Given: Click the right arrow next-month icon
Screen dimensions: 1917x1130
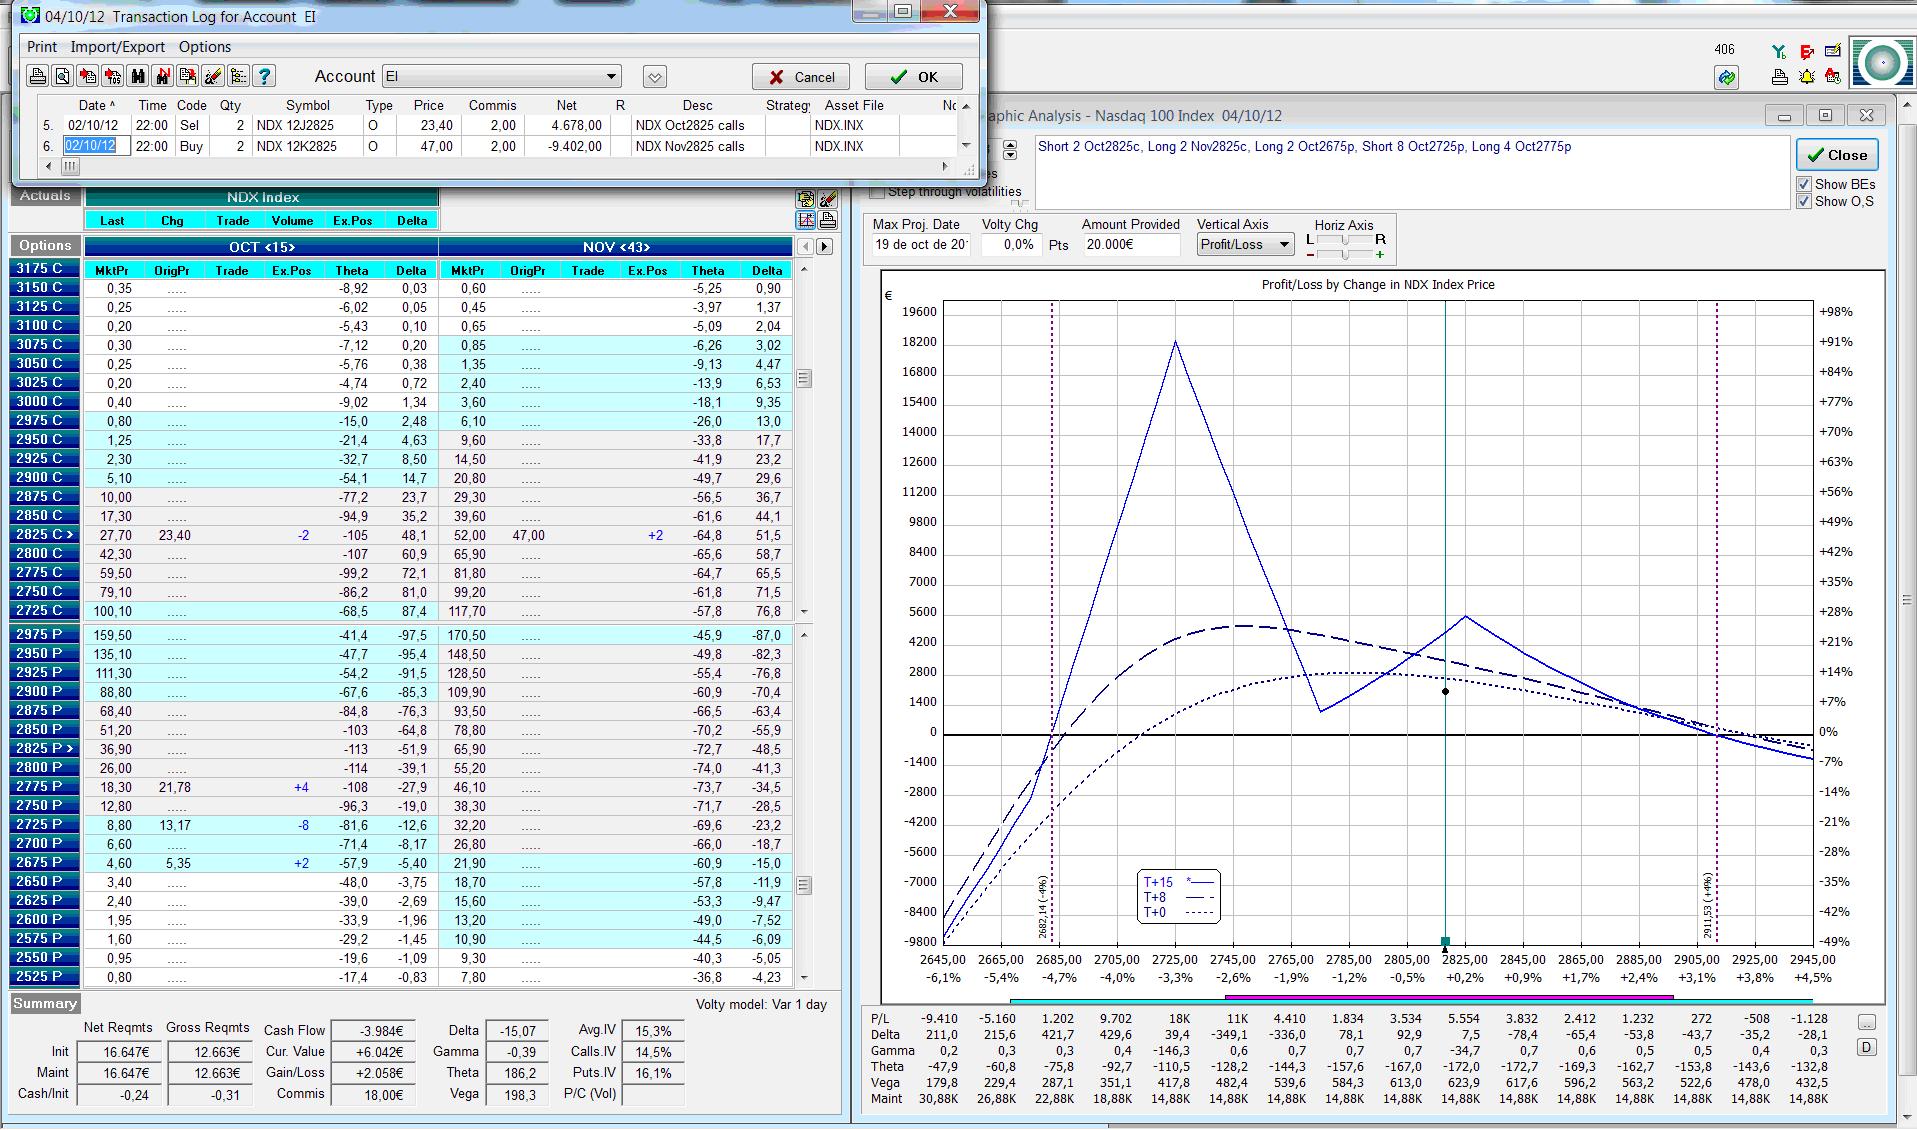Looking at the screenshot, I should click(825, 246).
